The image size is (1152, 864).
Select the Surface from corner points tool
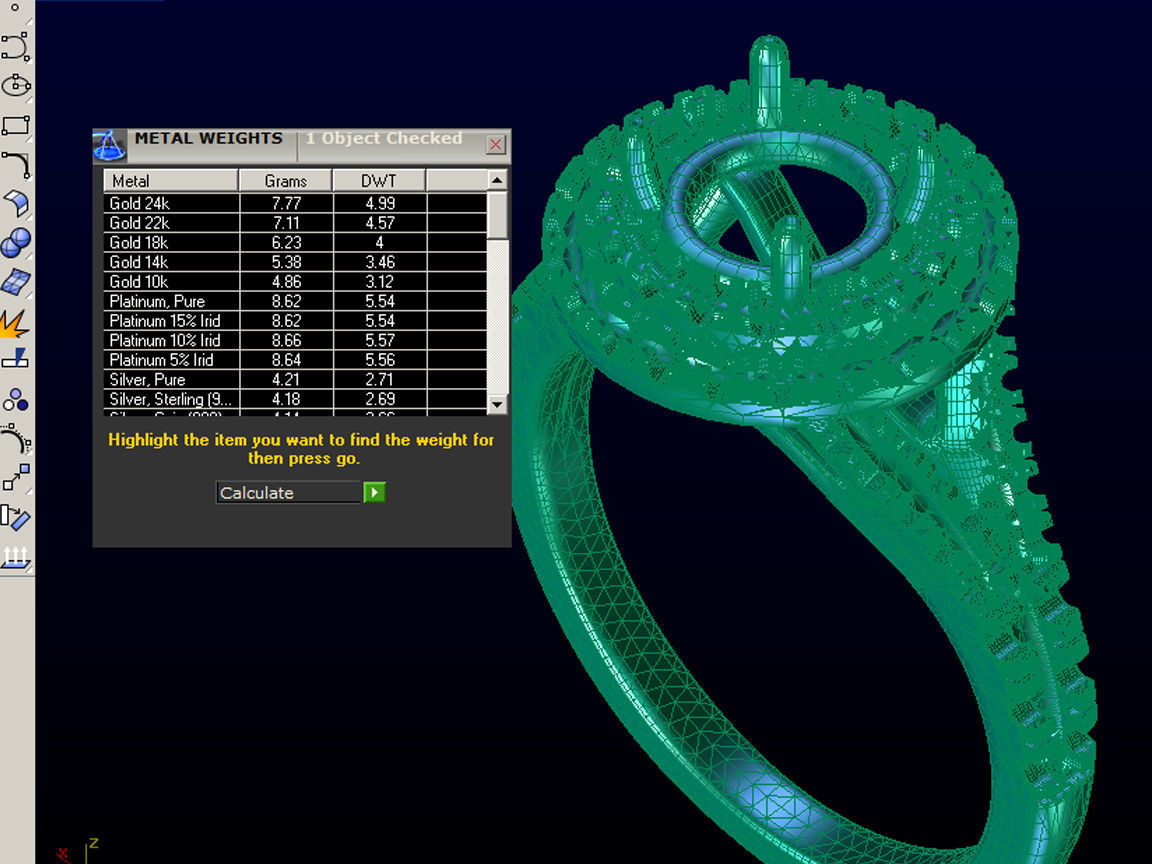click(x=15, y=202)
